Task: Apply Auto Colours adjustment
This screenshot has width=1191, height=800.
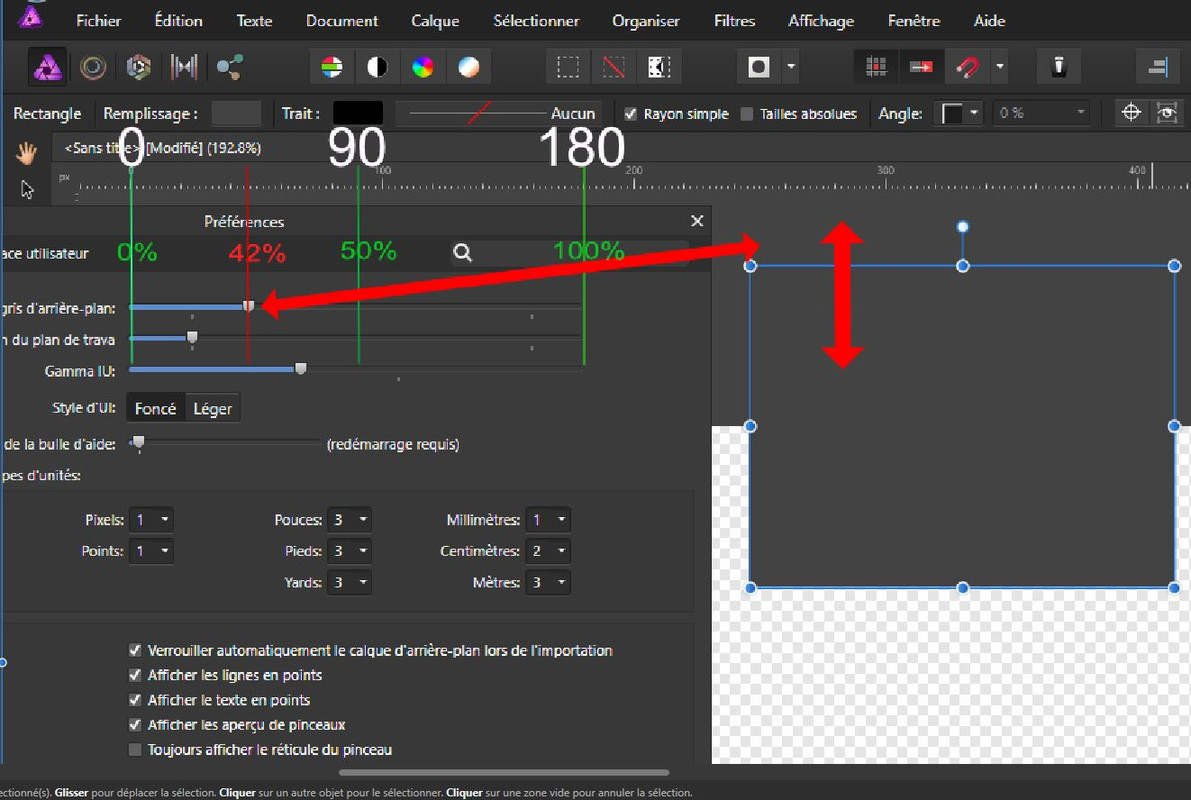Action: tap(423, 68)
